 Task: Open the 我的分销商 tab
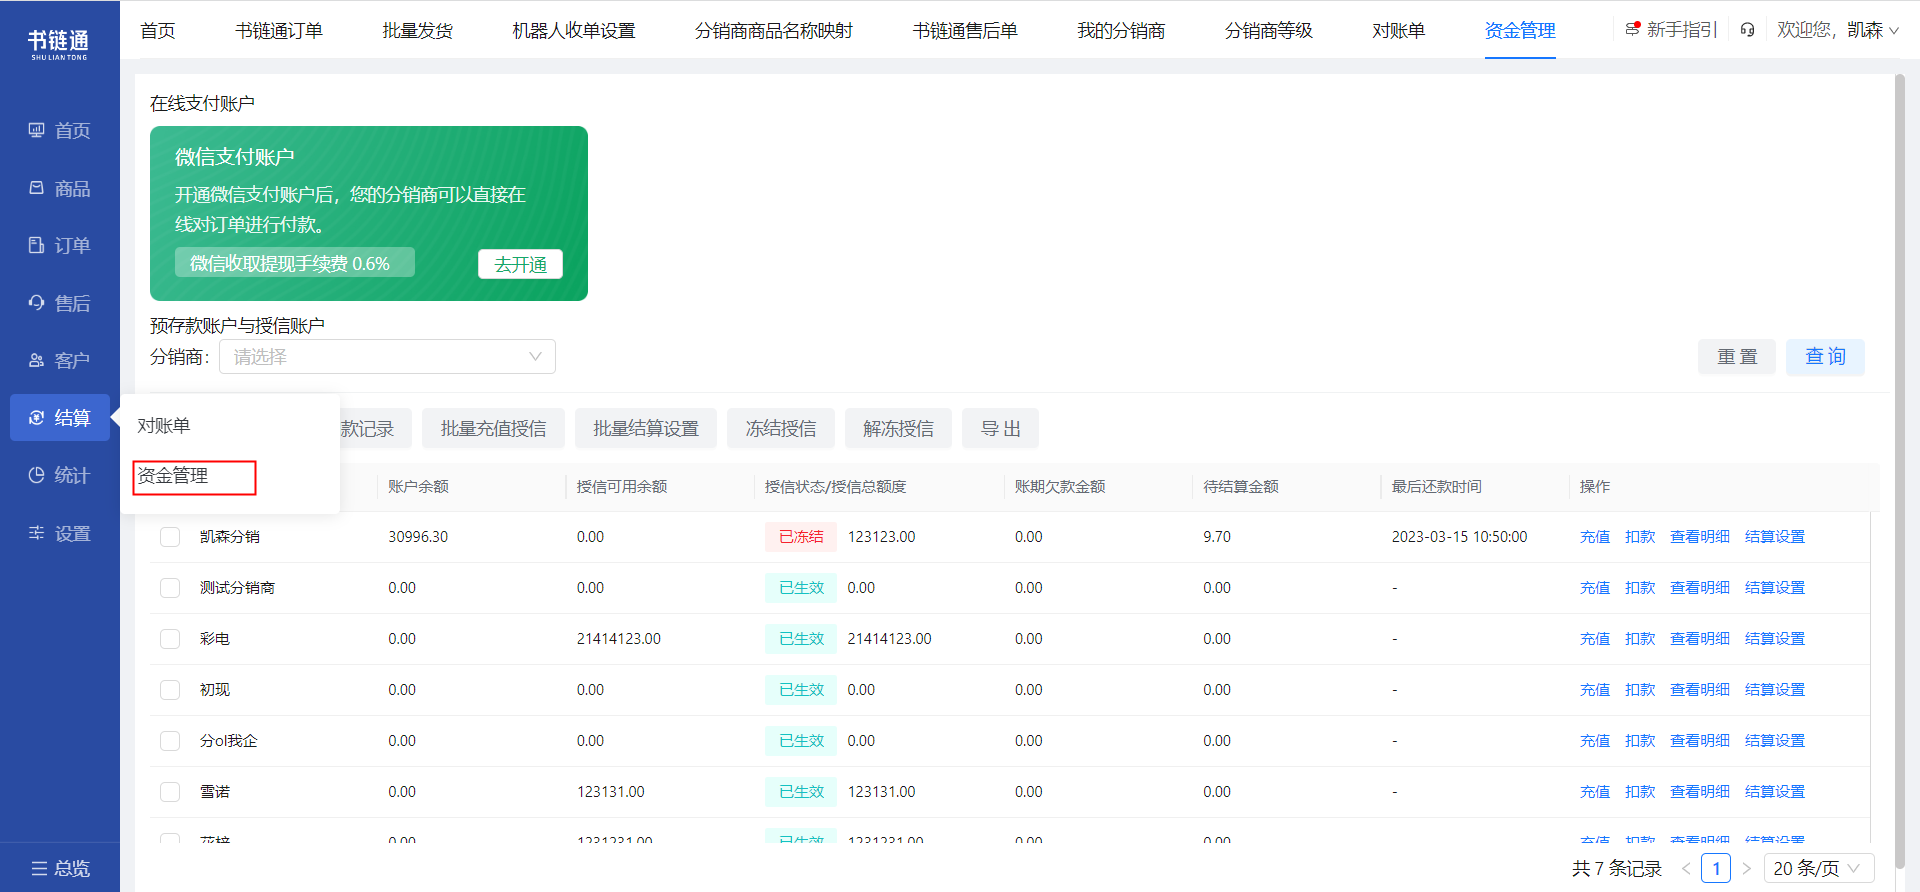click(x=1121, y=31)
